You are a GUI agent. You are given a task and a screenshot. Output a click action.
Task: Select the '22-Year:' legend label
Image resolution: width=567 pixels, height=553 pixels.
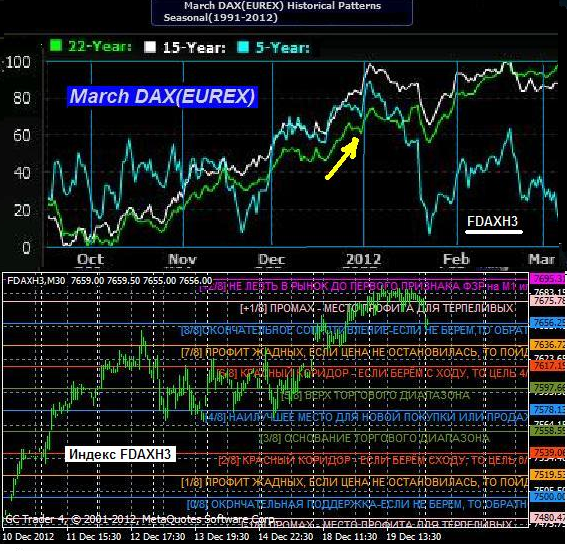tap(99, 46)
